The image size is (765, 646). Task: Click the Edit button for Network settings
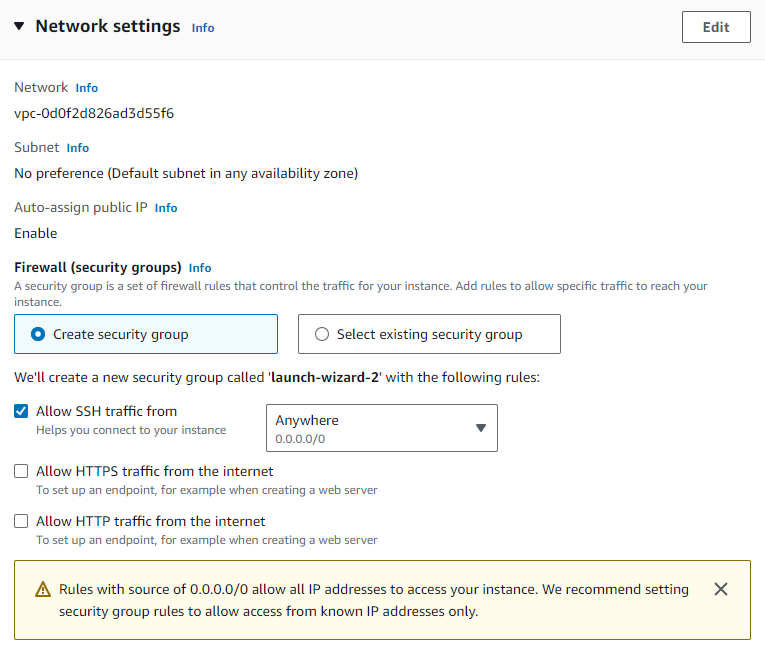pos(716,27)
